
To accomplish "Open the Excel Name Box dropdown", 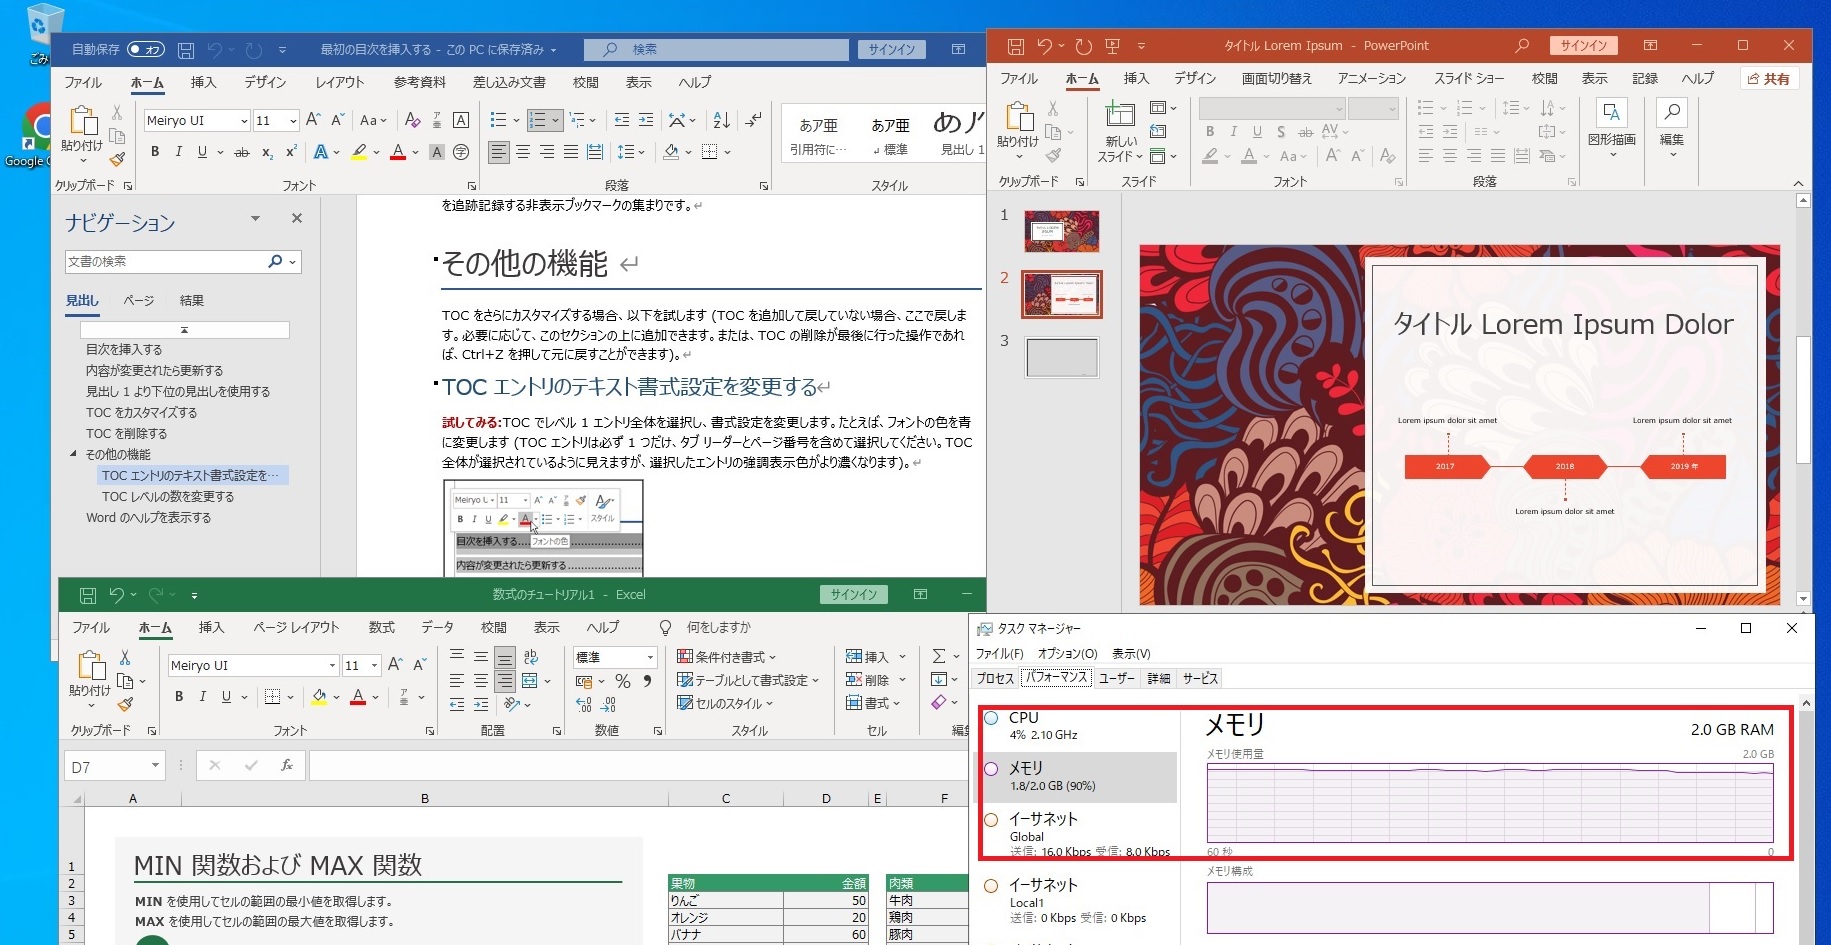I will tap(155, 766).
